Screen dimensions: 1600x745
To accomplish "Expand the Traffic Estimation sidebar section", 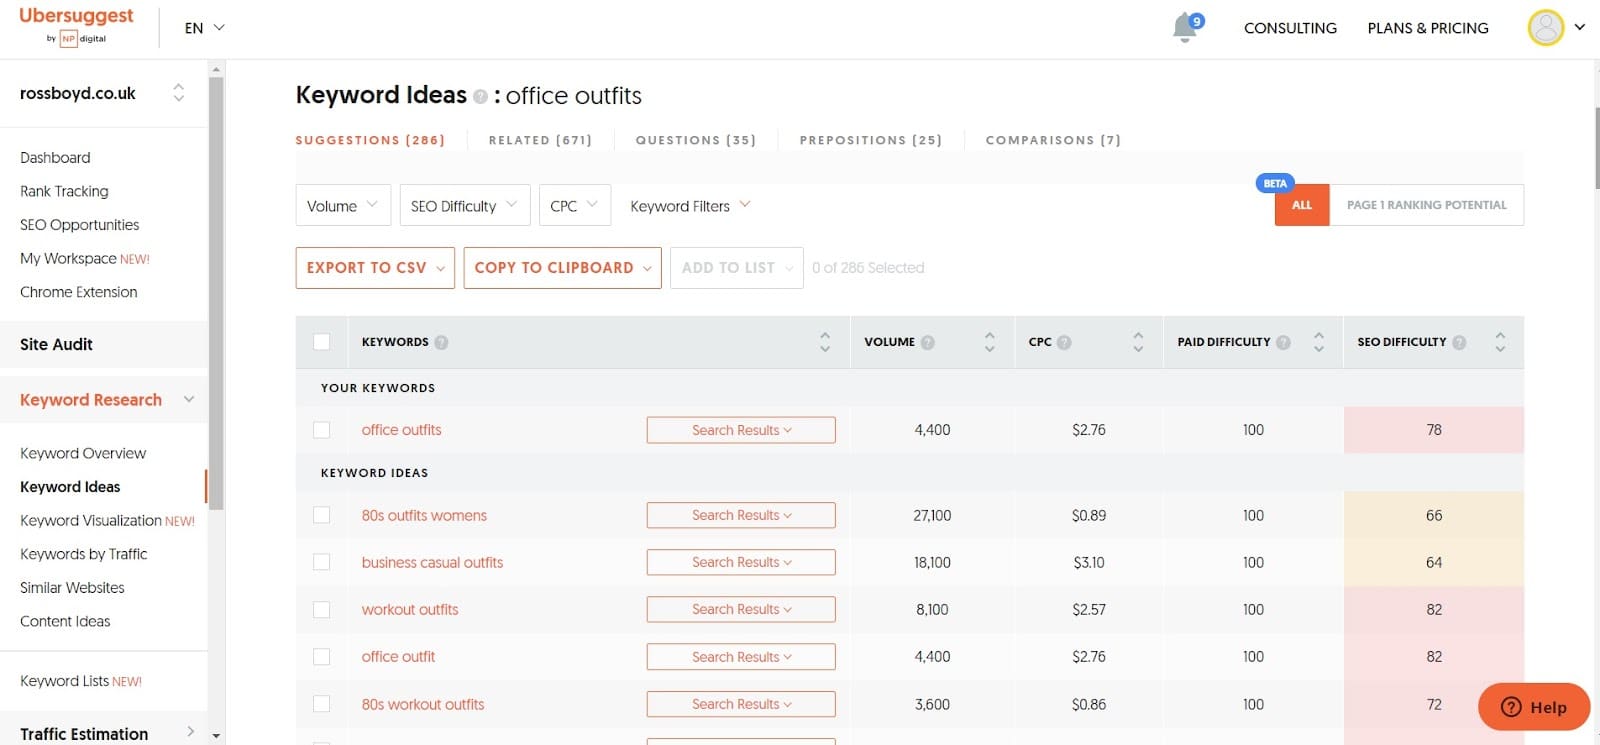I will (x=190, y=732).
